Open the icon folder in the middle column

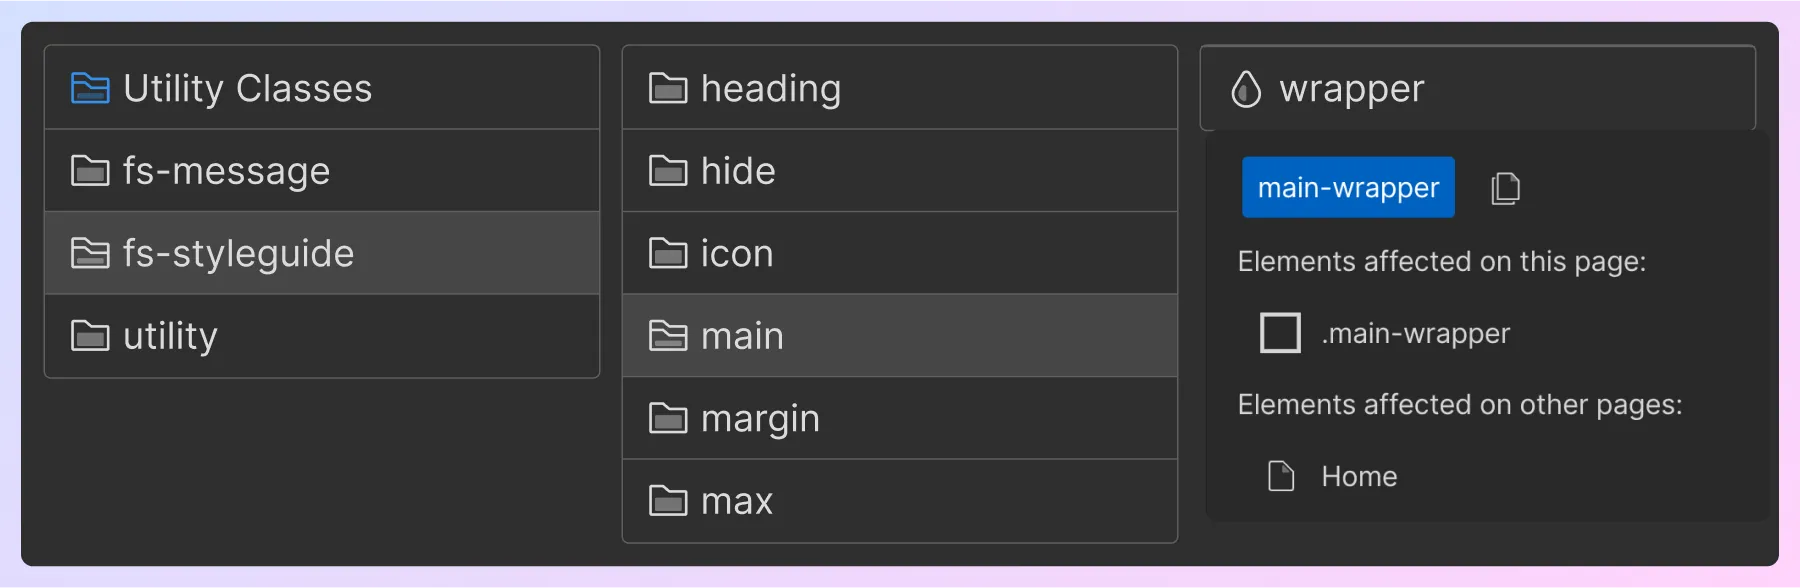736,253
